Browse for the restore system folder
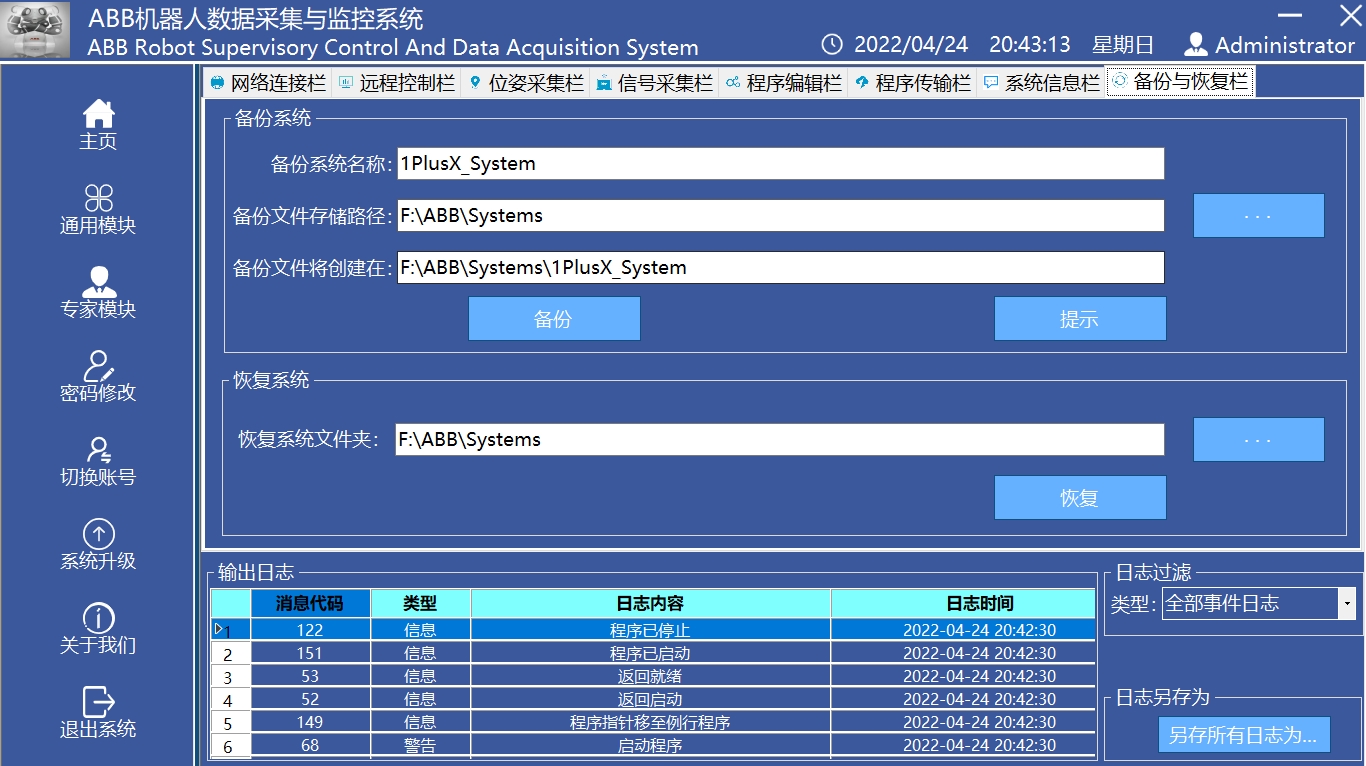Image resolution: width=1366 pixels, height=766 pixels. [x=1258, y=440]
